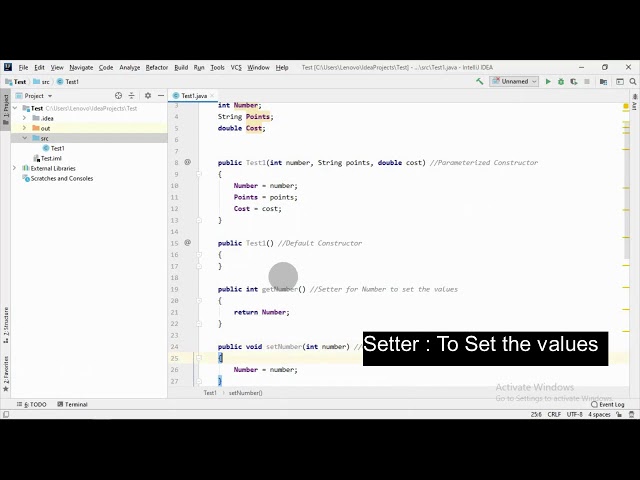Open the UTF-8 encoding selector
Viewport: 640px width, 480px height.
[x=574, y=414]
